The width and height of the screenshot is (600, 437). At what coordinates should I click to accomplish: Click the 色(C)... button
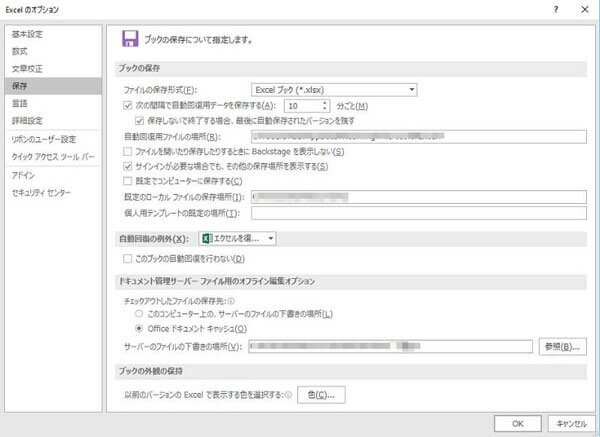tap(321, 395)
